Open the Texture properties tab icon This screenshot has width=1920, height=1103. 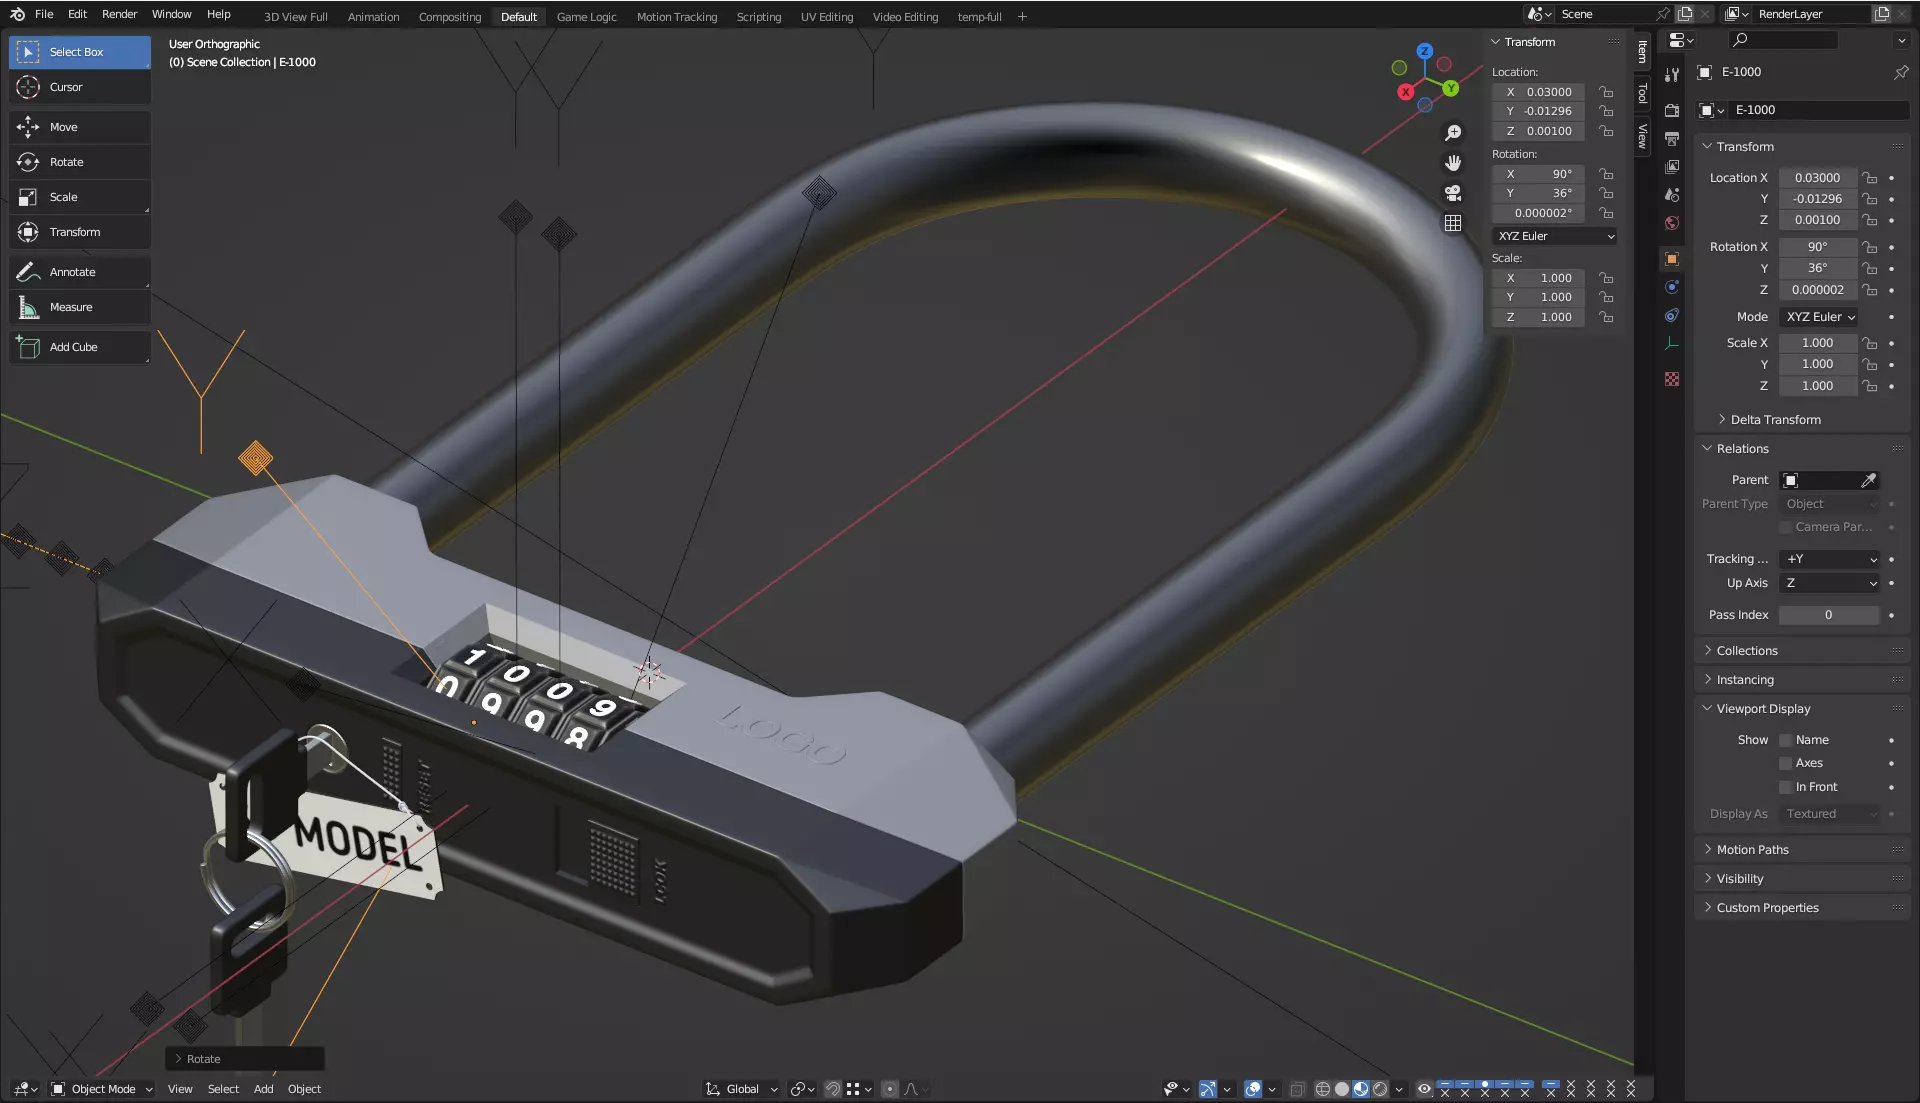[x=1672, y=379]
